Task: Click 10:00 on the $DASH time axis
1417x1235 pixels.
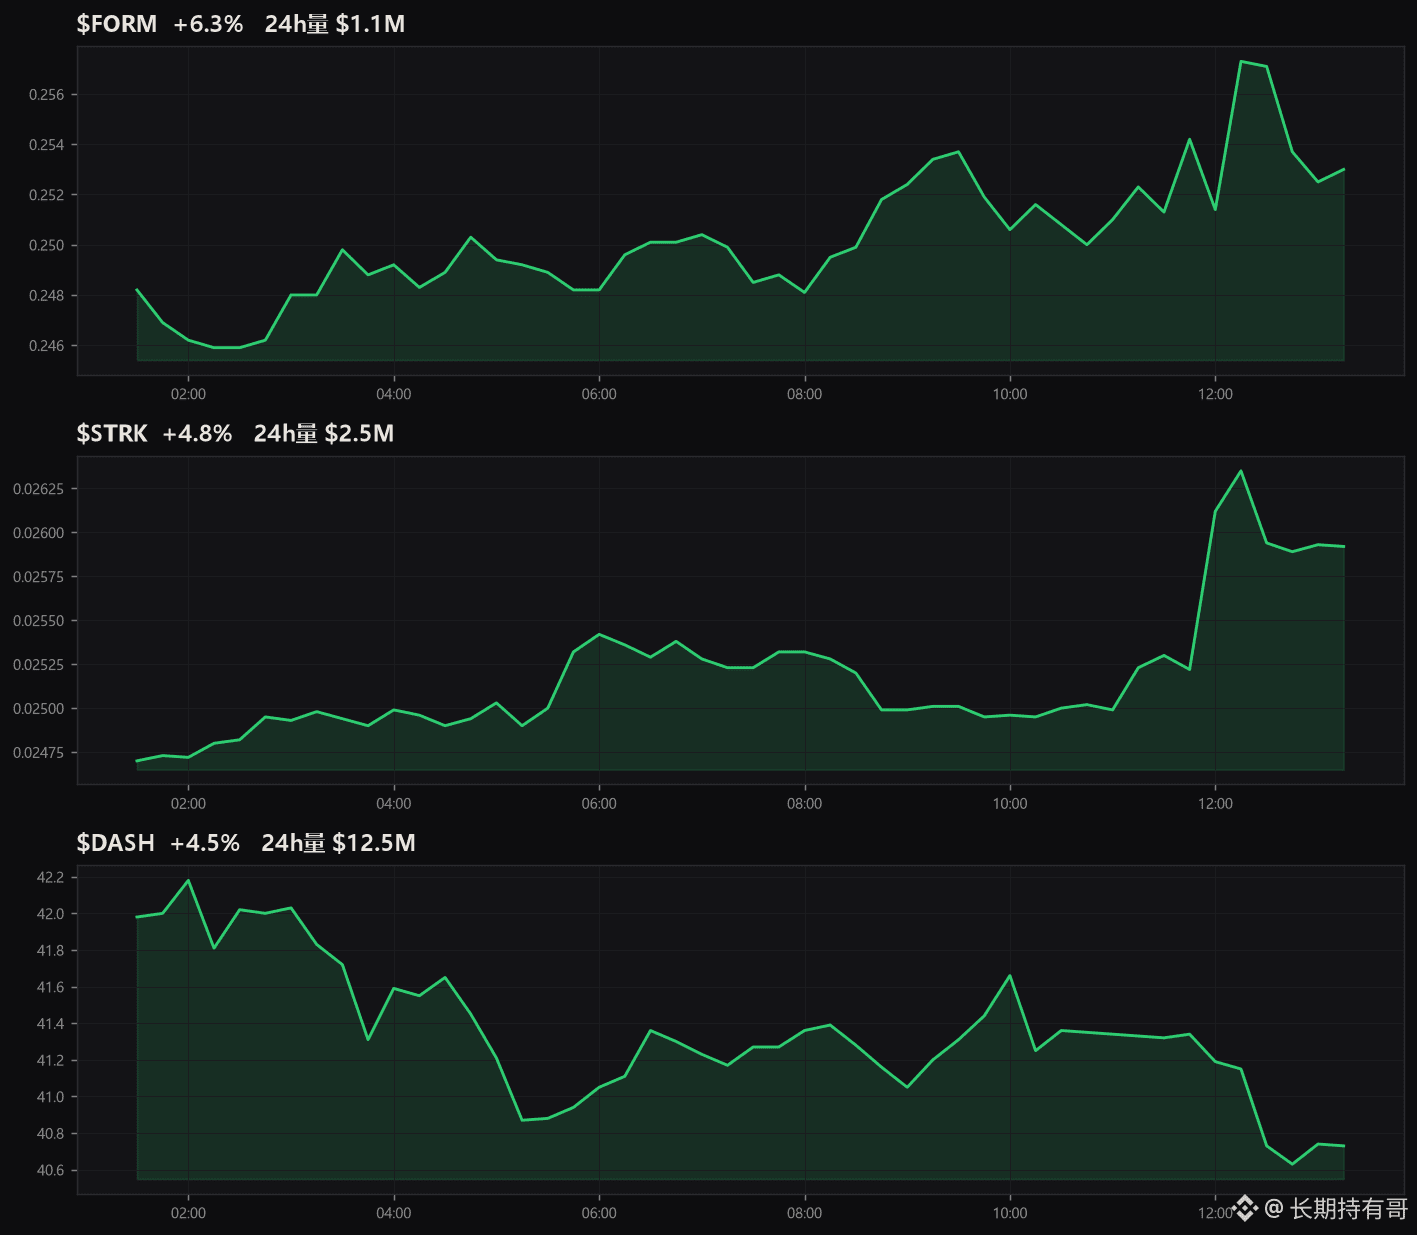Action: click(1010, 1213)
